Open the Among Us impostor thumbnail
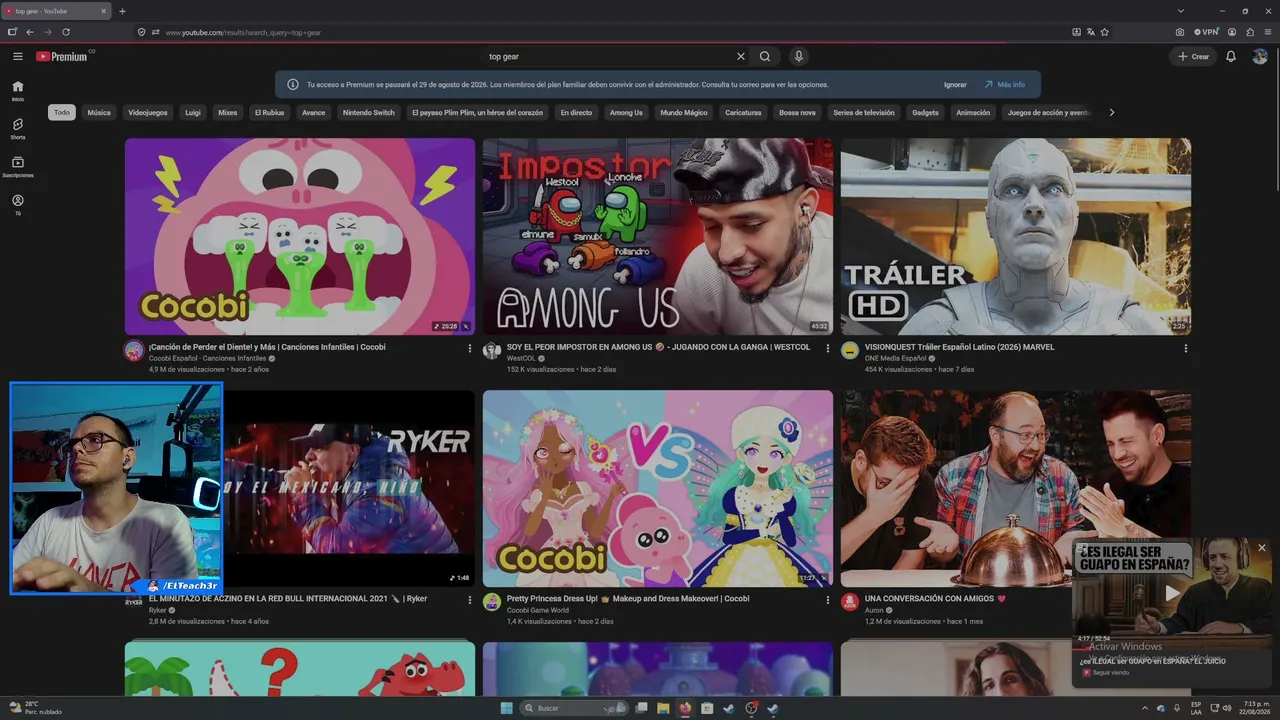The width and height of the screenshot is (1280, 720). coord(658,237)
